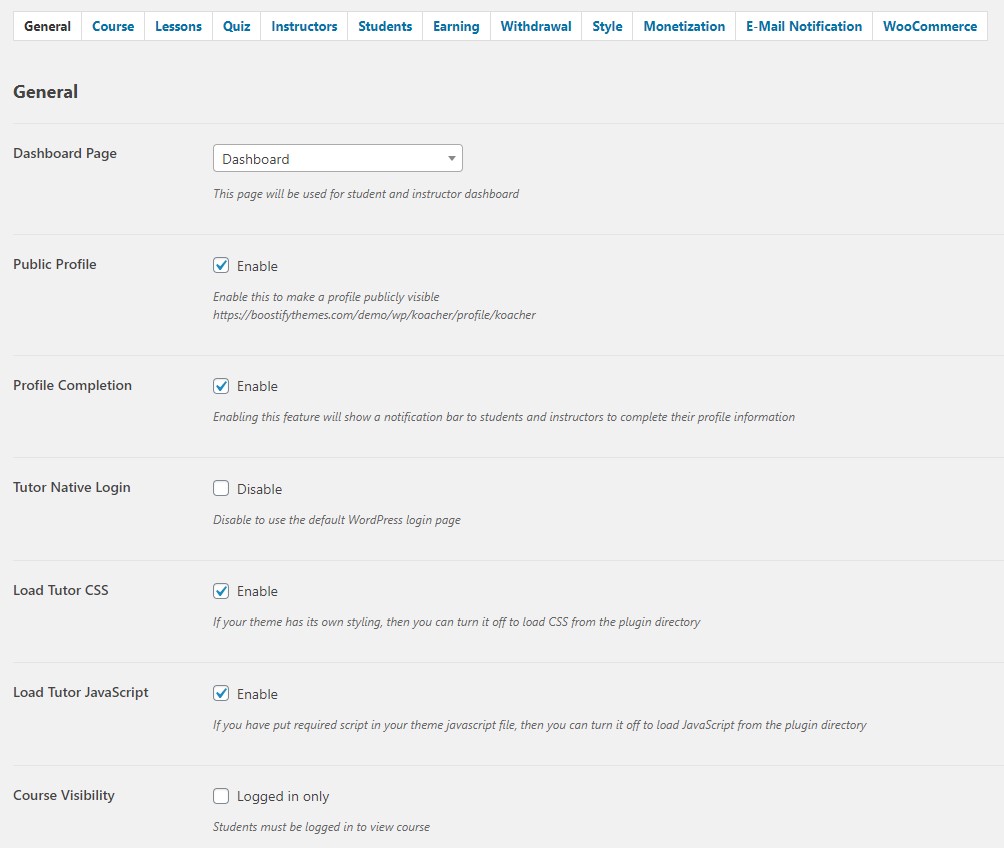Select the Instructors tab
The height and width of the screenshot is (848, 1004).
point(304,26)
